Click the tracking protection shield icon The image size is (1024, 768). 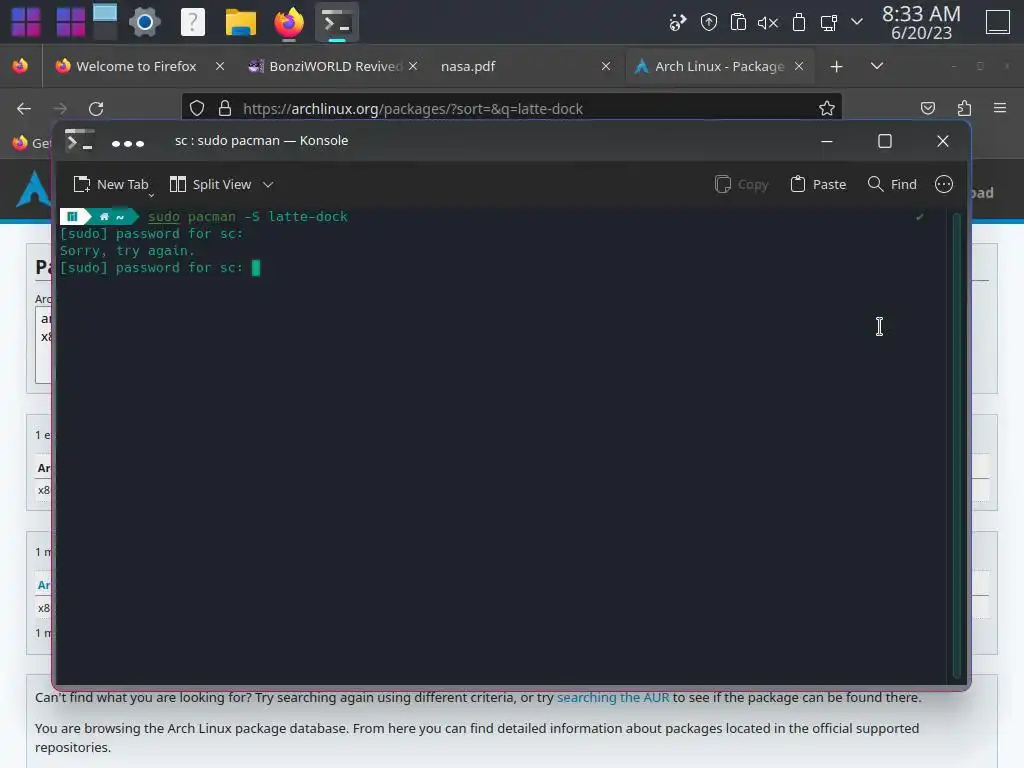click(197, 108)
